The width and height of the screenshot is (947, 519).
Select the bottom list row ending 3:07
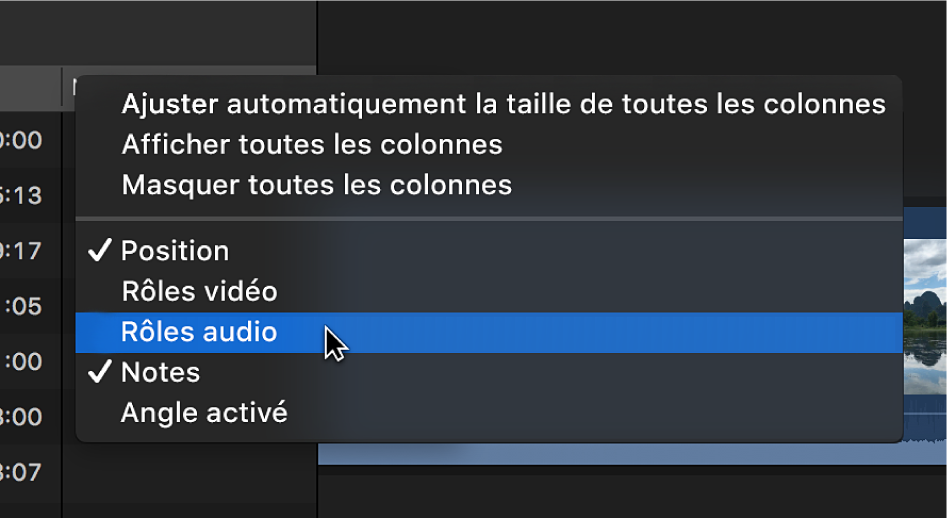point(25,471)
